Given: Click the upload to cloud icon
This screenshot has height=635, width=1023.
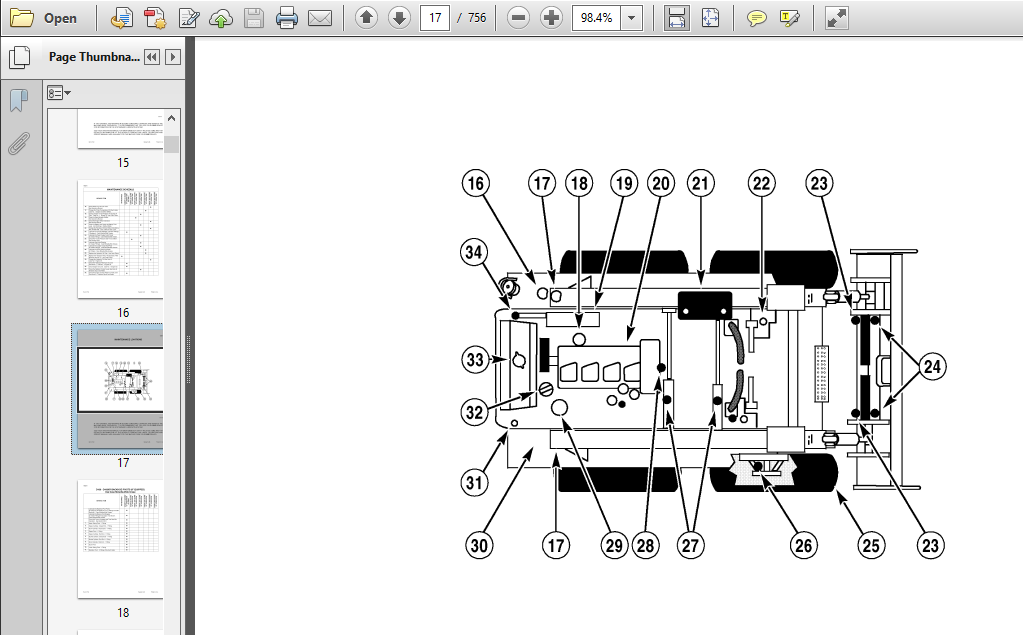Looking at the screenshot, I should (221, 18).
